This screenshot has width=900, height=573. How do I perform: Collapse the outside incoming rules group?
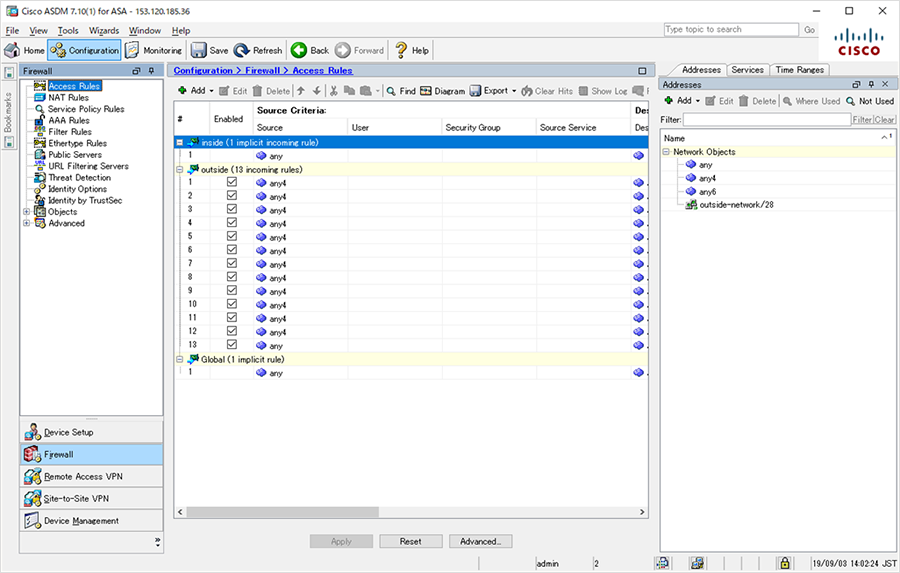[180, 169]
